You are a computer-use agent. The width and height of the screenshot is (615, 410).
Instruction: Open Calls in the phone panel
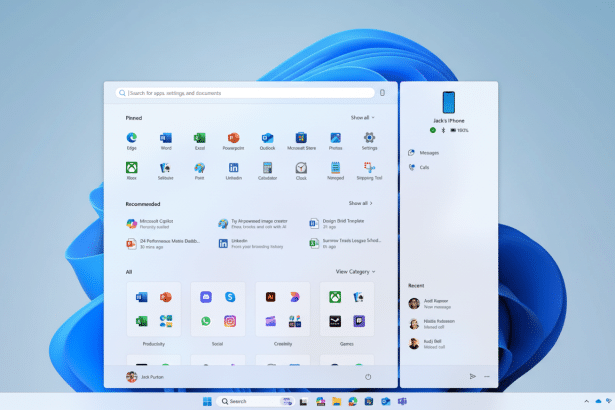pyautogui.click(x=419, y=167)
